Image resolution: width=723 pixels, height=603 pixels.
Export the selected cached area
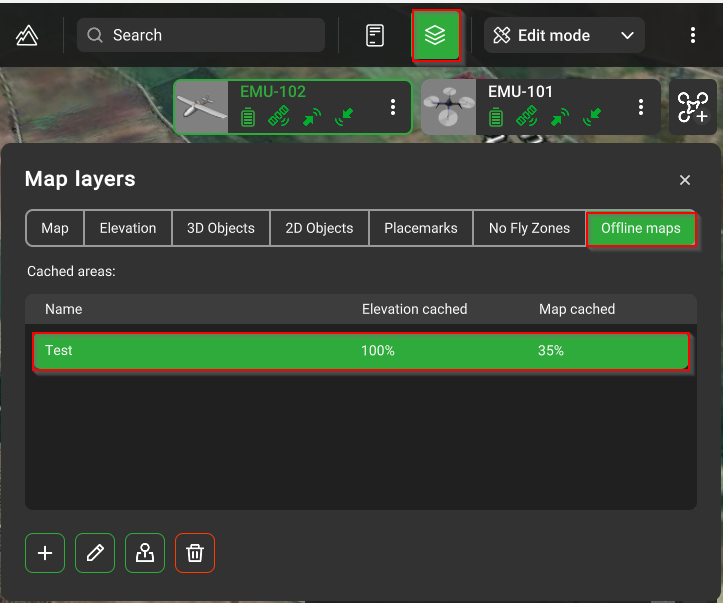point(145,553)
